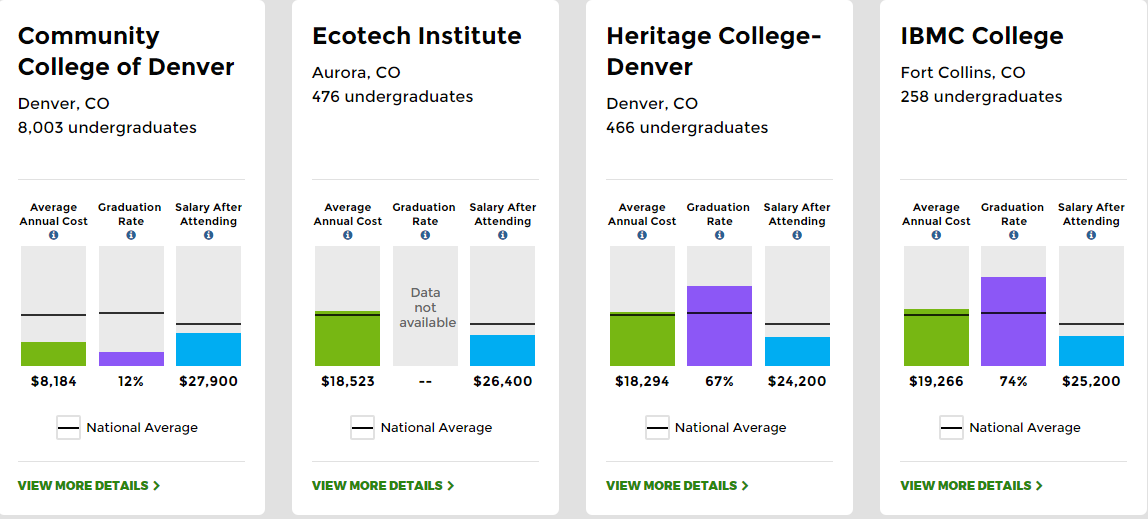
Task: Click info icon under Community College Average Annual Cost
Action: (x=54, y=235)
